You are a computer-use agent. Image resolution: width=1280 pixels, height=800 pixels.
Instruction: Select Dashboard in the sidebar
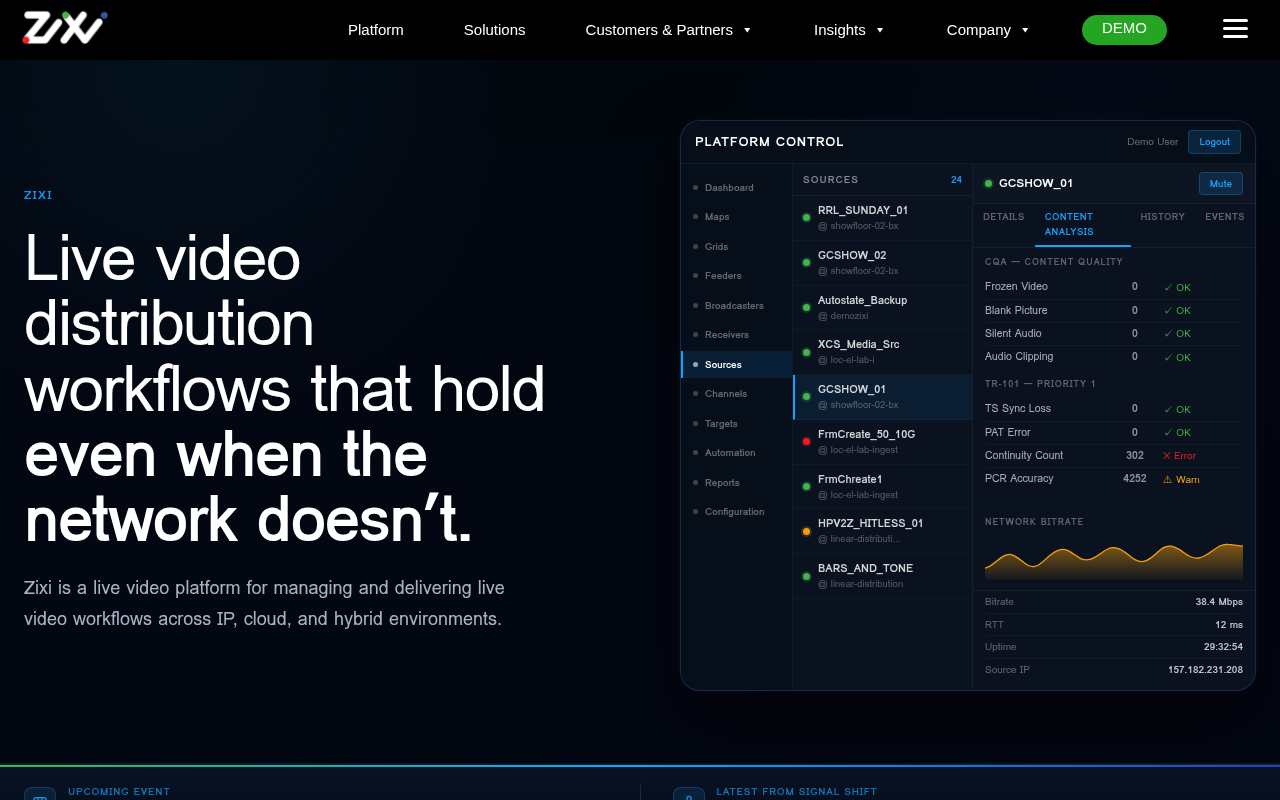pos(737,188)
